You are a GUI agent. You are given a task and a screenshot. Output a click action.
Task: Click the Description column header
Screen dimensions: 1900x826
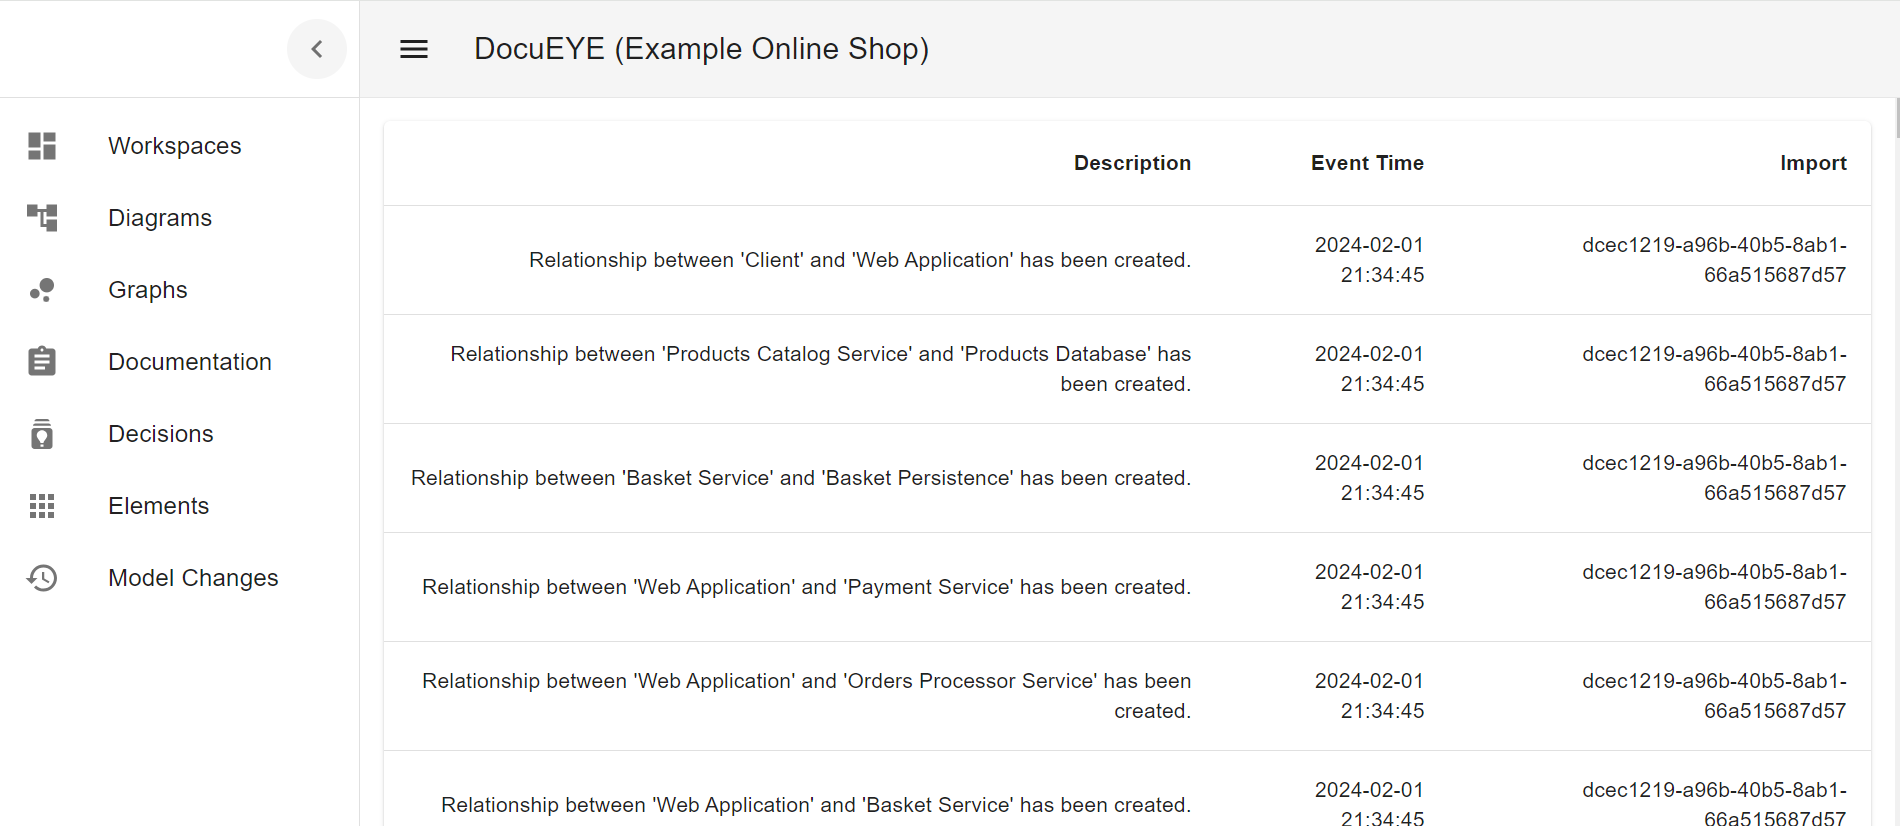pos(1132,163)
